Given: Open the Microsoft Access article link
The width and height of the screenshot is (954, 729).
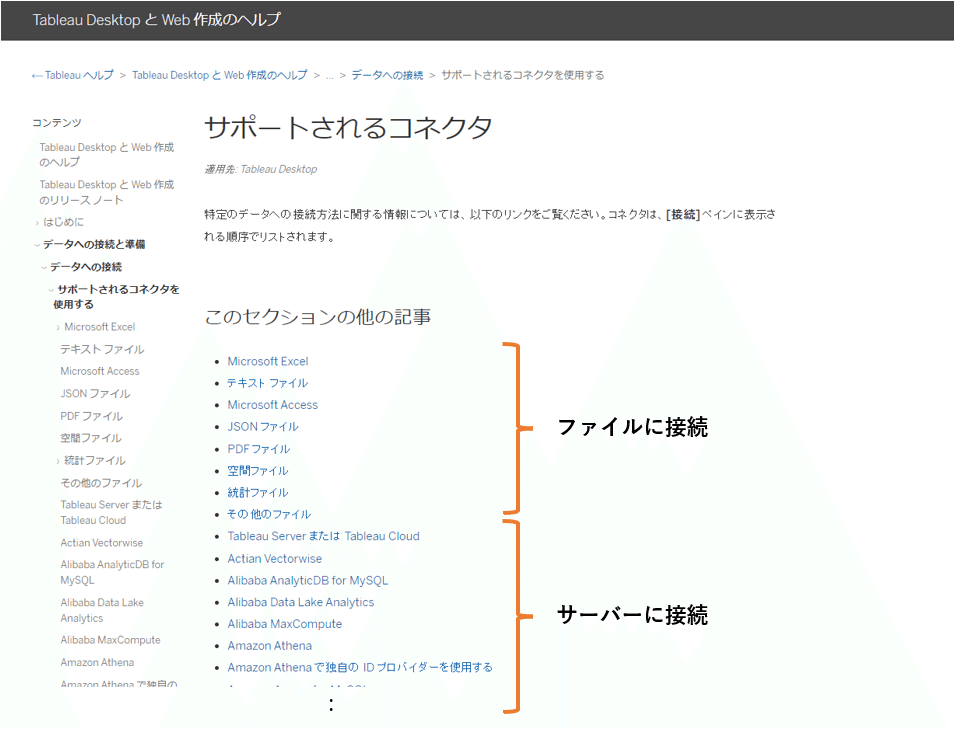Looking at the screenshot, I should pyautogui.click(x=273, y=405).
